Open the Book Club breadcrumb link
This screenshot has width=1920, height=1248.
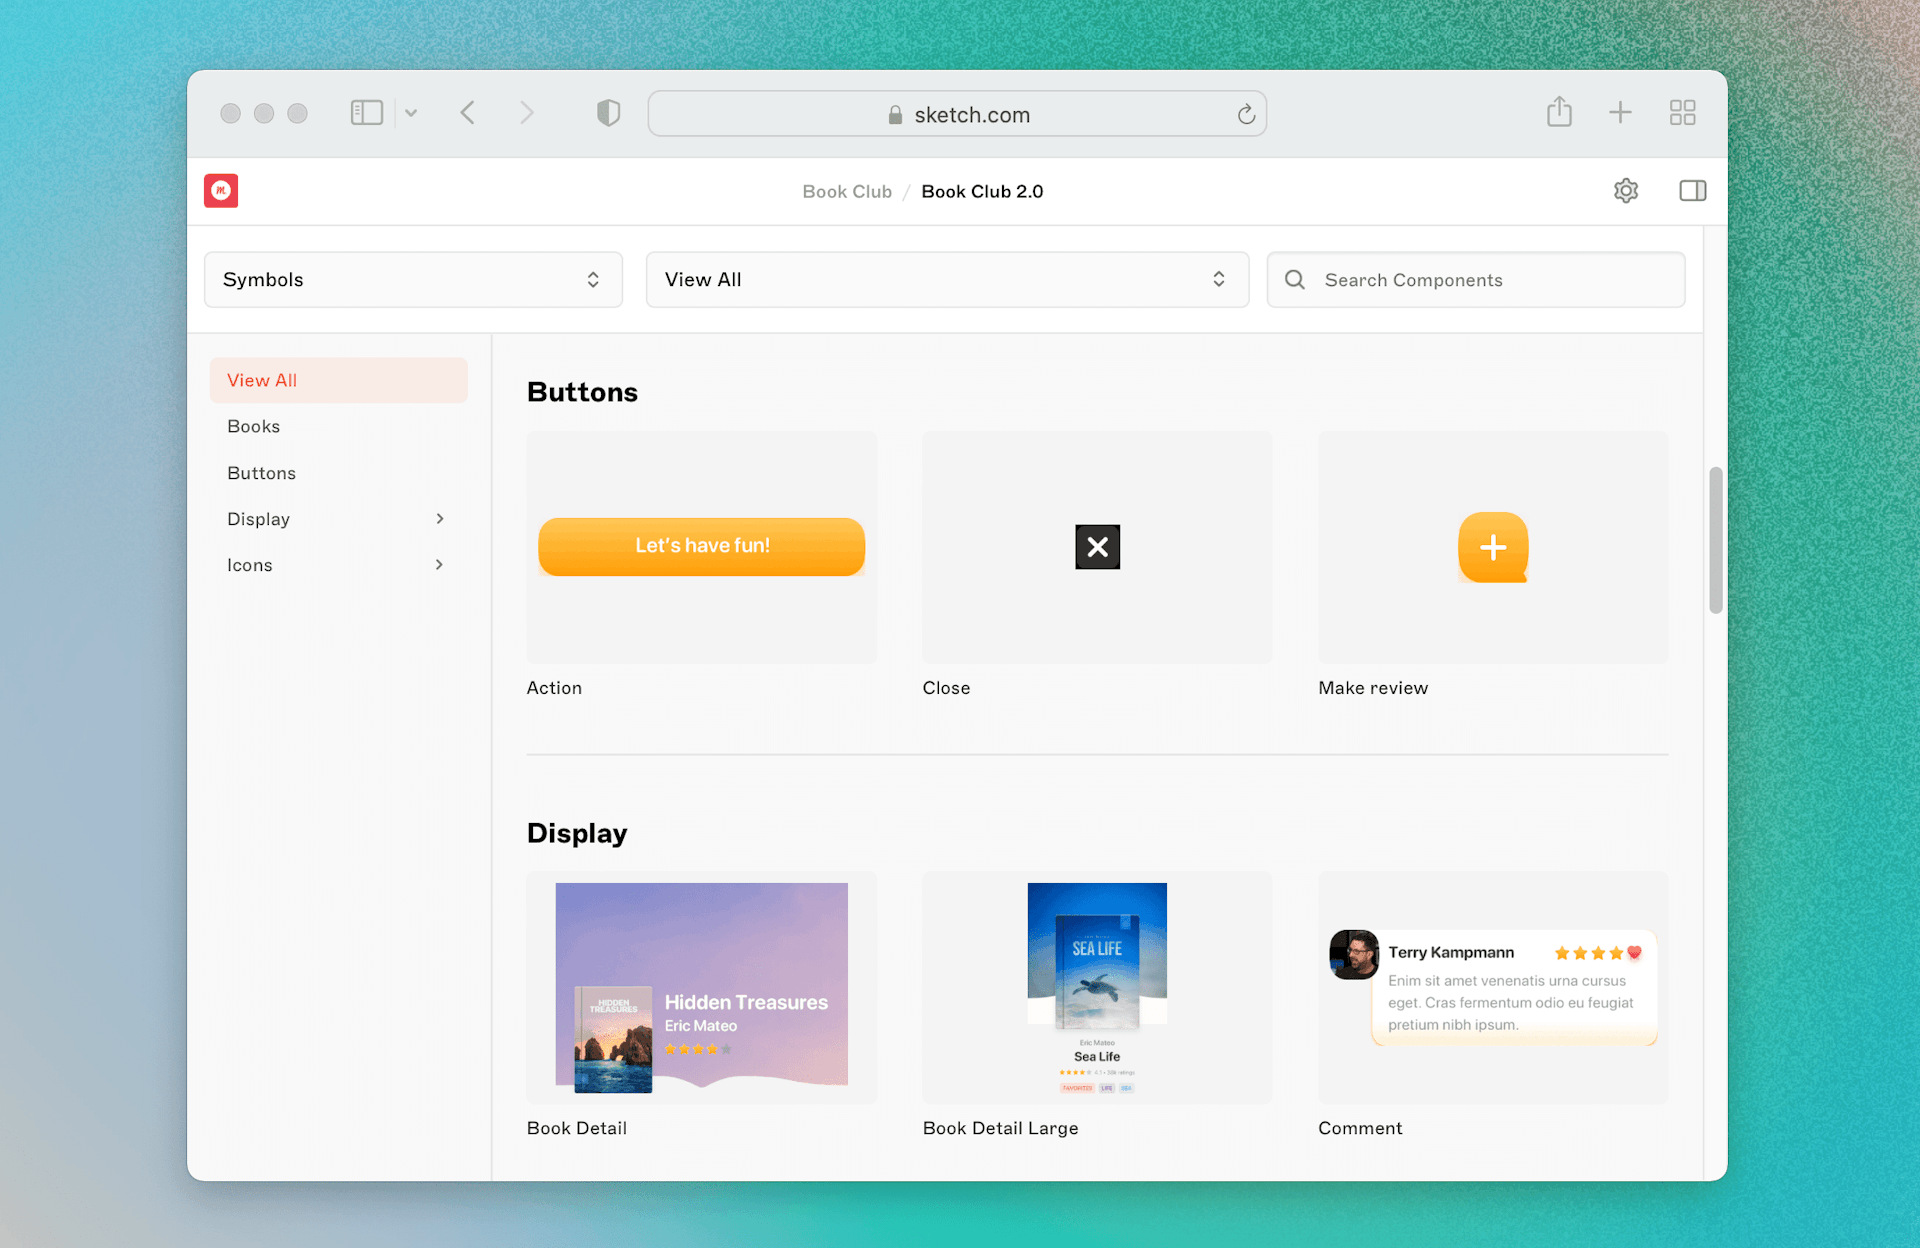(x=846, y=192)
